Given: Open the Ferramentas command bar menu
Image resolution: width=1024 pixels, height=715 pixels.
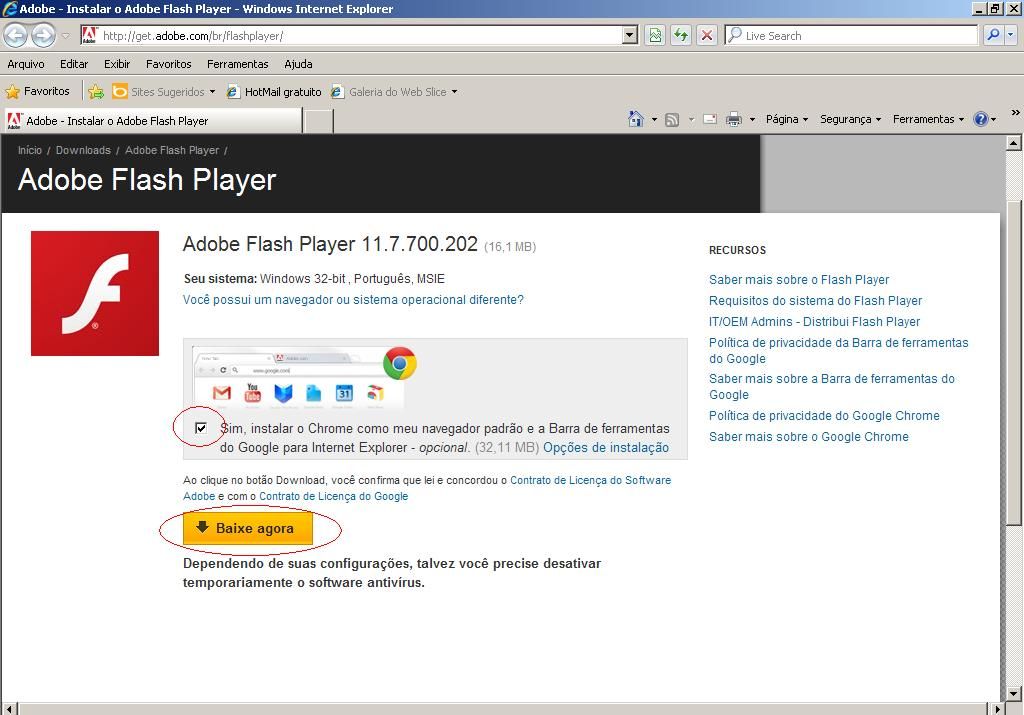Looking at the screenshot, I should click(928, 119).
